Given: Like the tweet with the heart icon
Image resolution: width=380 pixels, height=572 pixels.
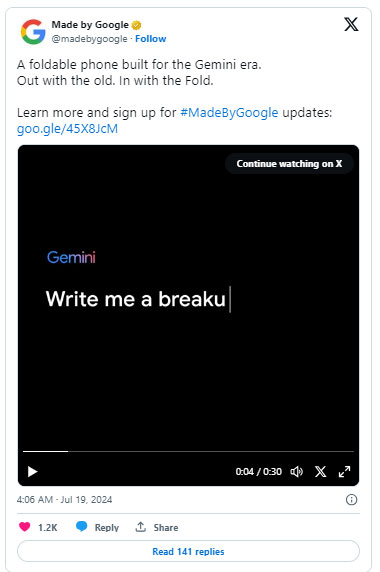Looking at the screenshot, I should (24, 527).
